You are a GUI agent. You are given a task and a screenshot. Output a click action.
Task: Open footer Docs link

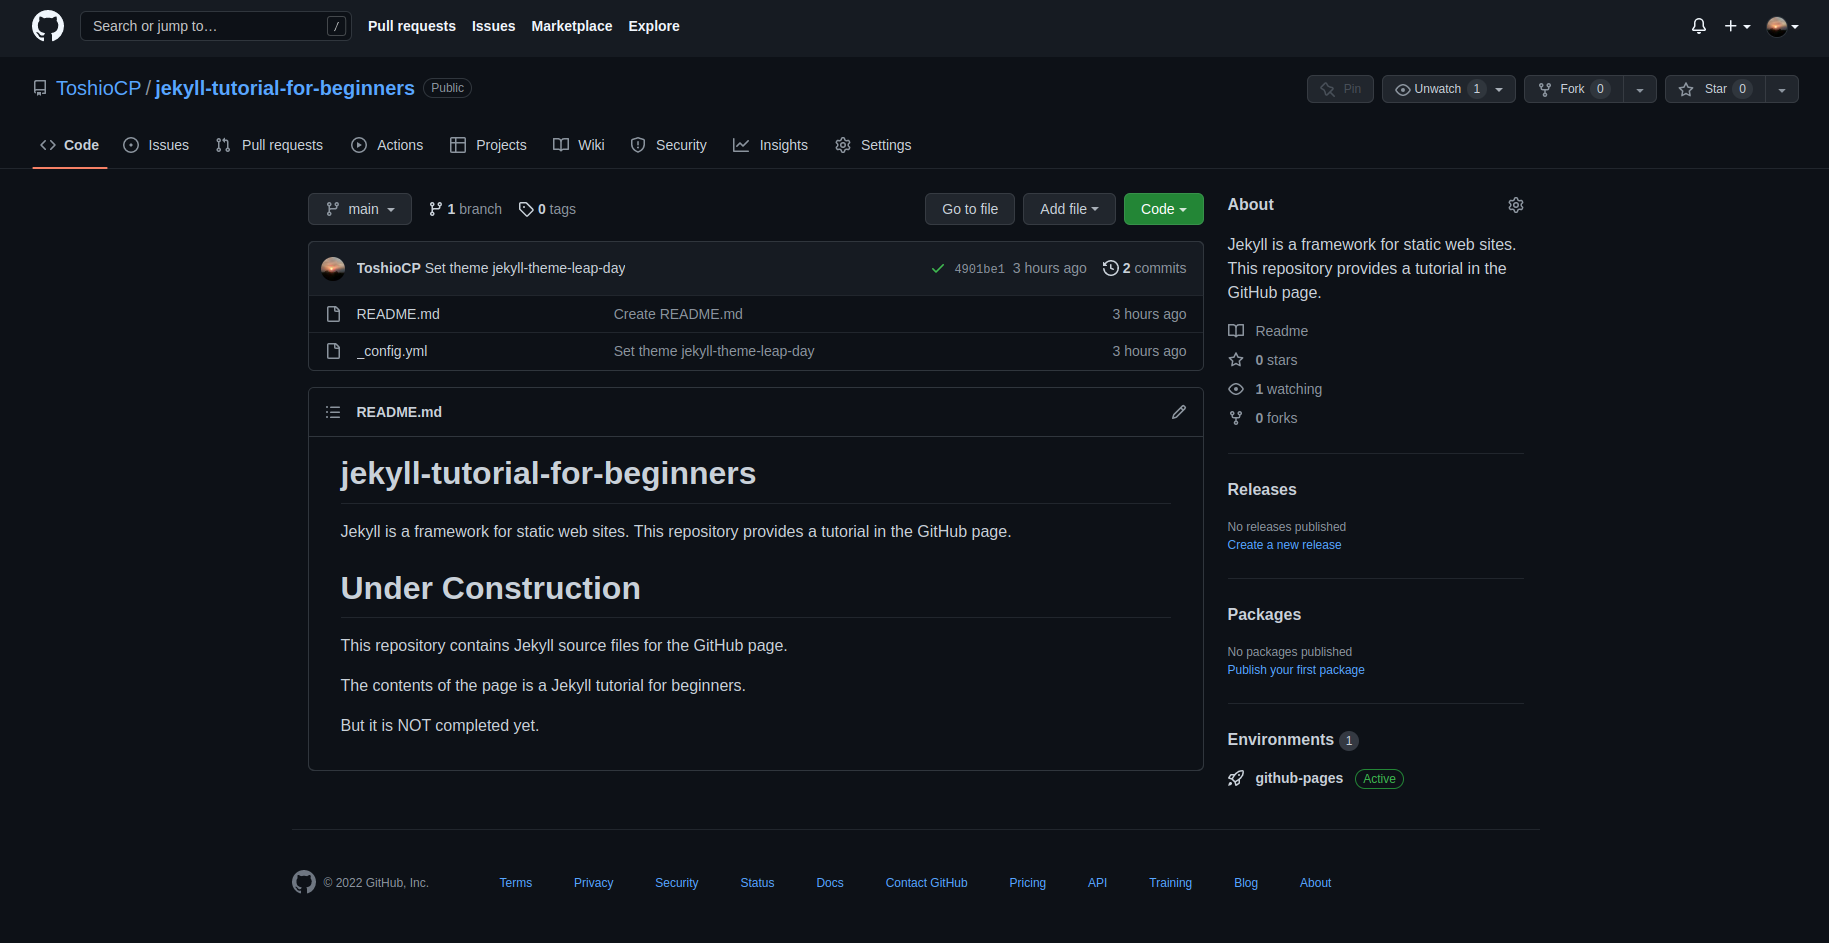[830, 883]
